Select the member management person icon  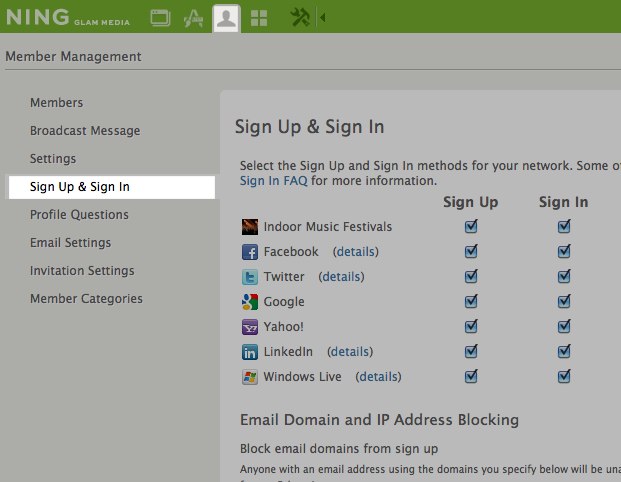[226, 18]
